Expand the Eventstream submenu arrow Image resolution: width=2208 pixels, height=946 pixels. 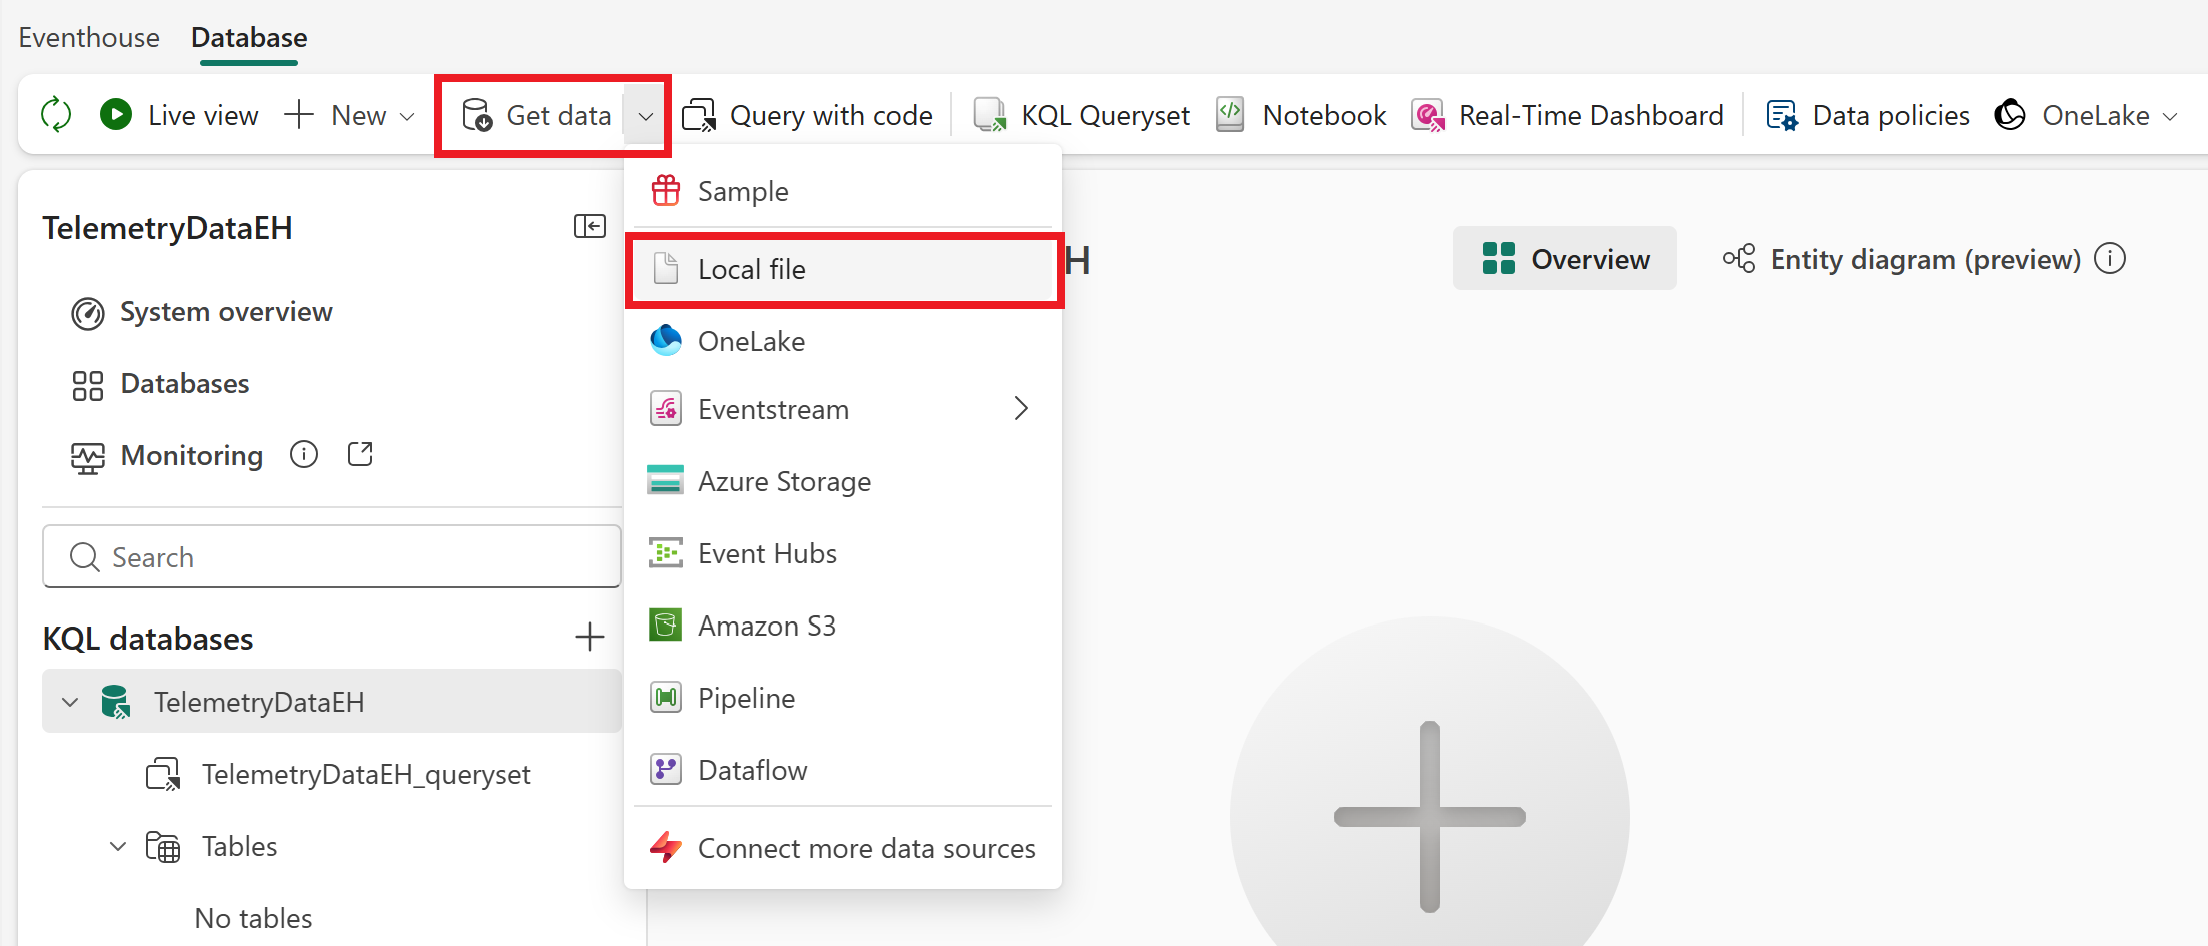[x=1021, y=409]
